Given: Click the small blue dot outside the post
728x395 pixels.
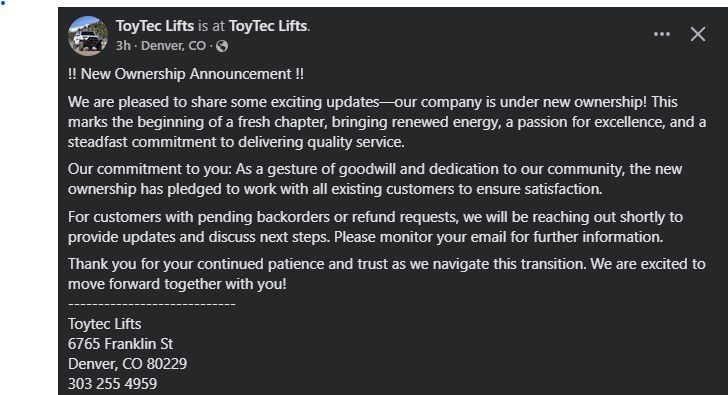Looking at the screenshot, I should (3, 3).
